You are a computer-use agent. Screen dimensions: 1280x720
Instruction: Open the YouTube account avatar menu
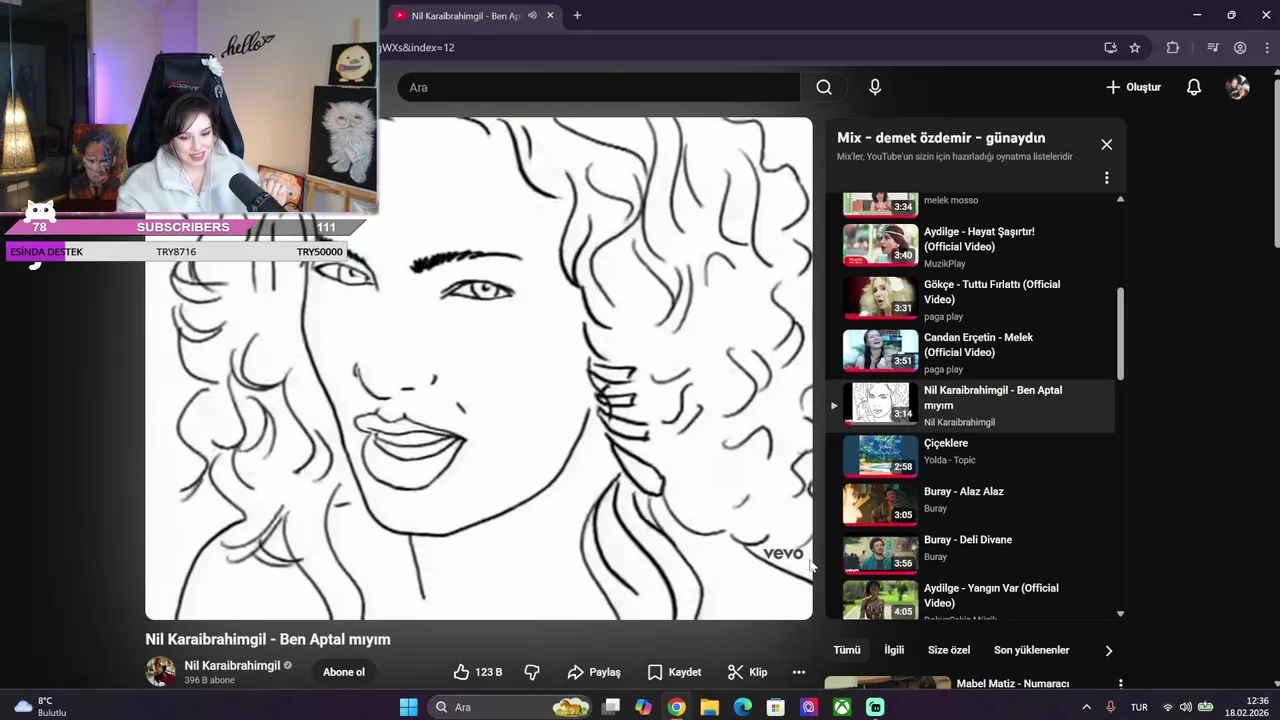click(1238, 87)
